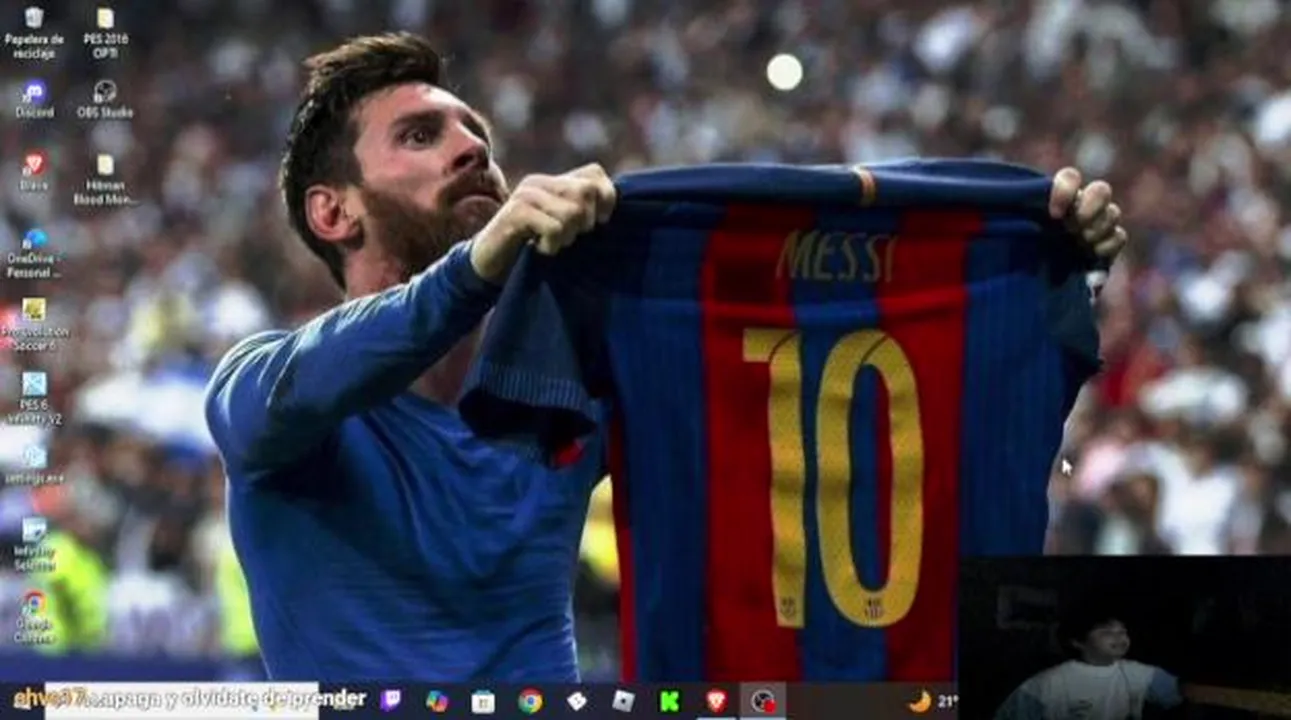Select the Papelera de reciclaje desktop icon
Image resolution: width=1291 pixels, height=720 pixels.
(x=34, y=32)
